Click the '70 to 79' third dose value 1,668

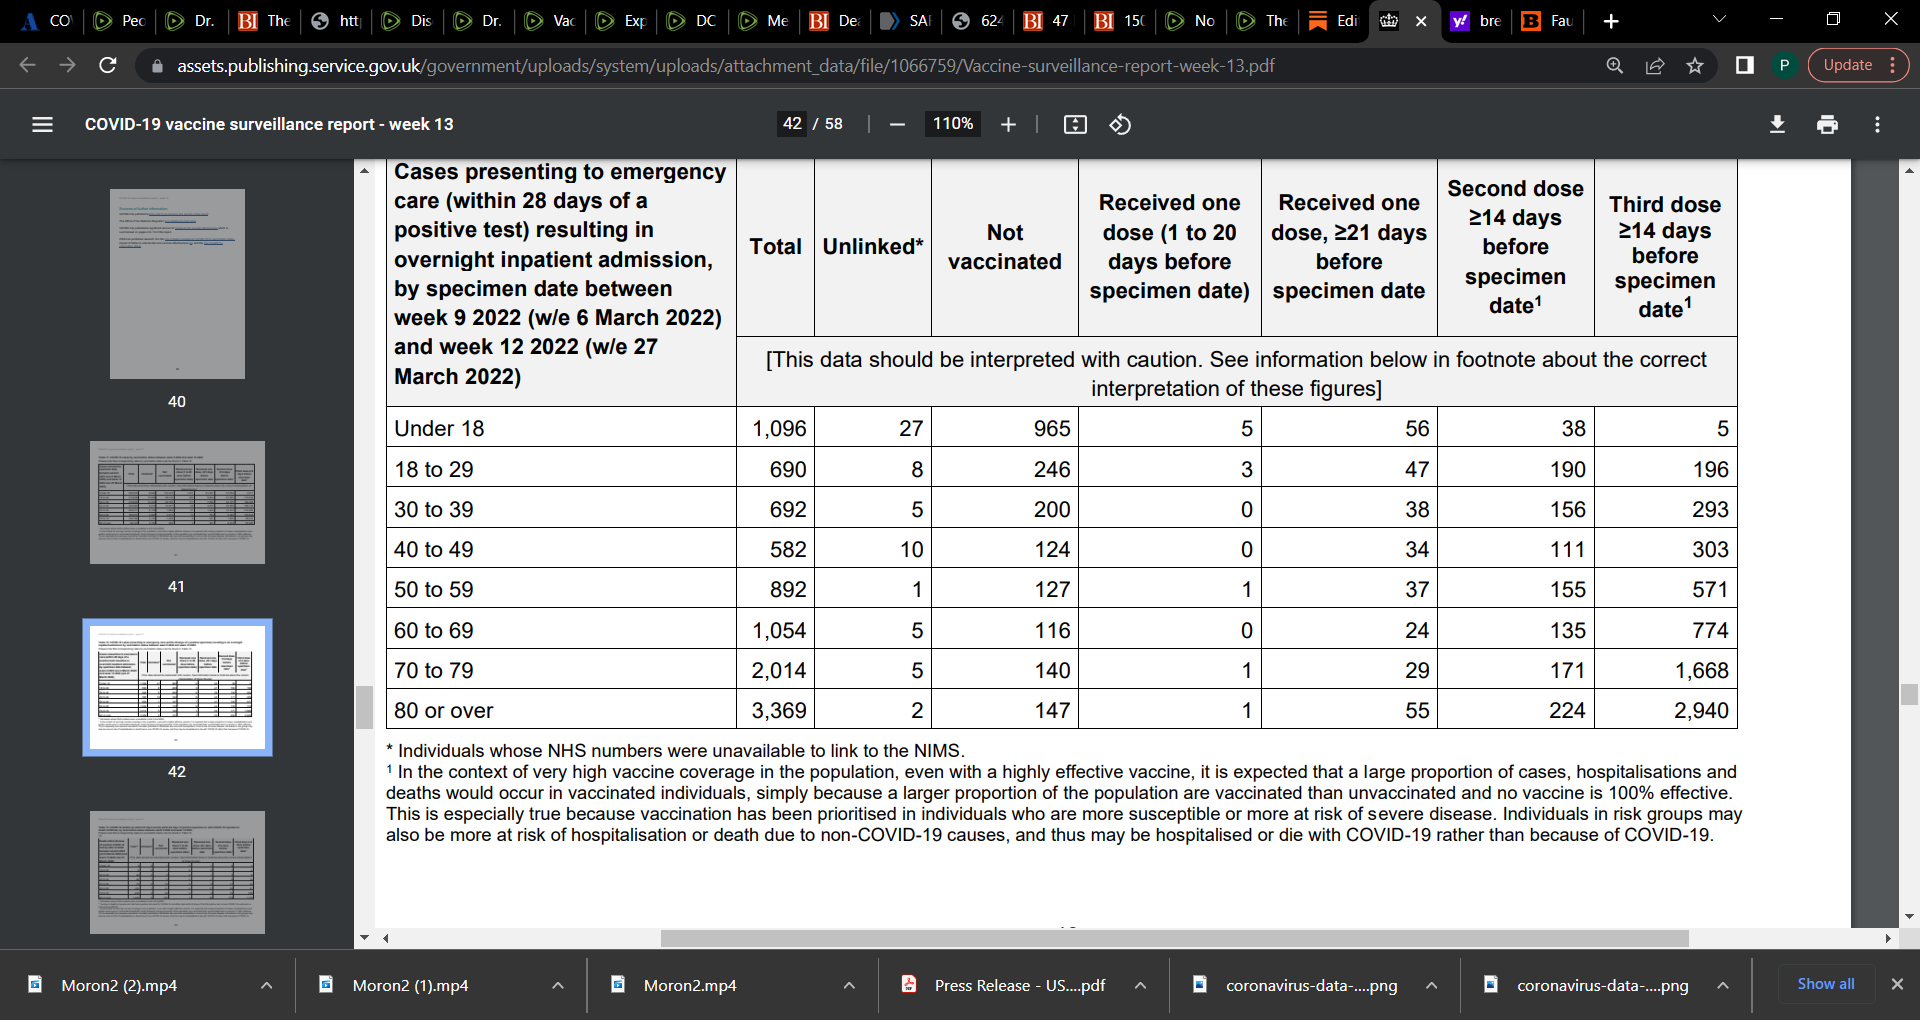click(x=1702, y=670)
